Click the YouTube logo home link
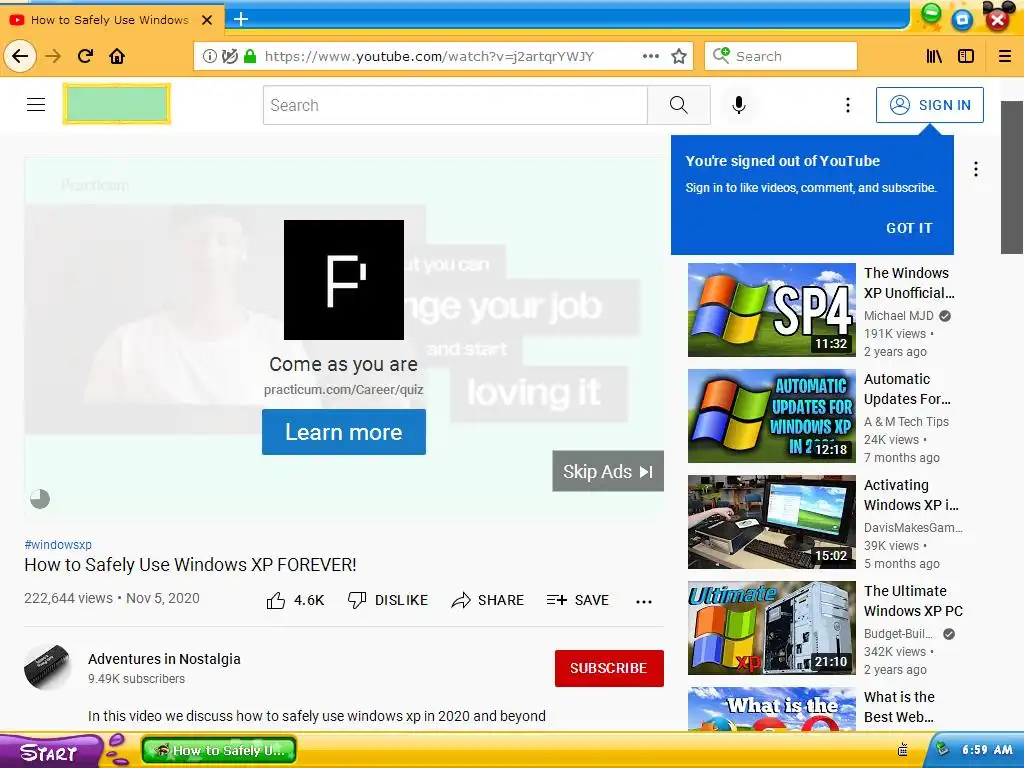Screen dimensions: 1024x768 [x=117, y=104]
